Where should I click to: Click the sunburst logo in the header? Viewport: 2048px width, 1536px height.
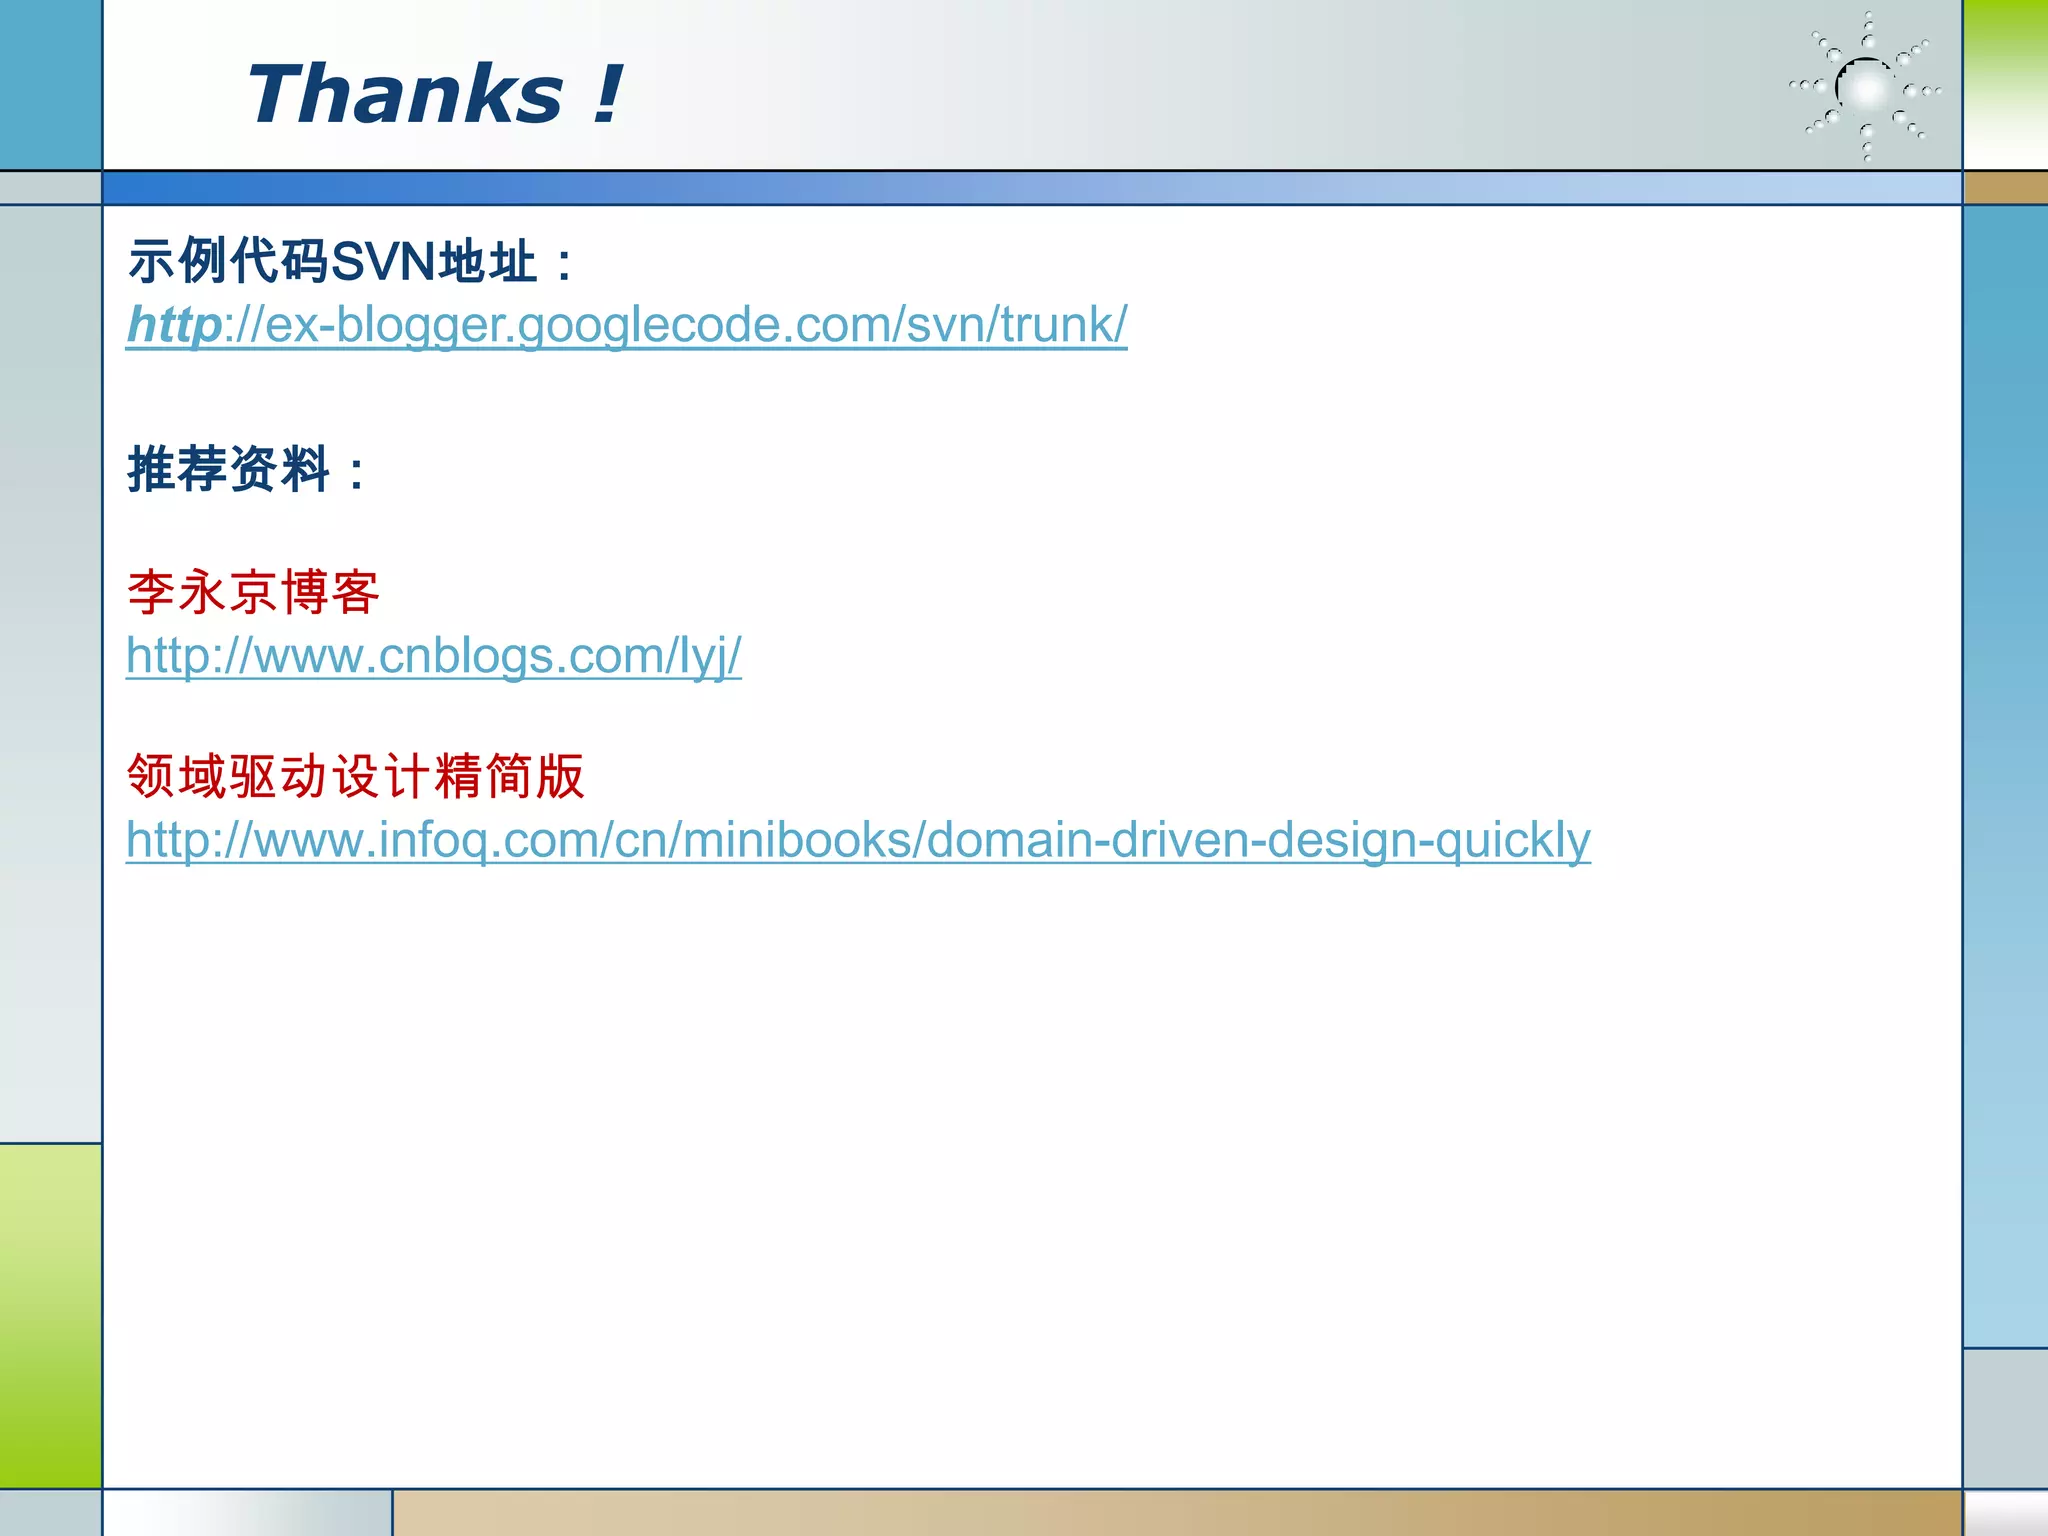point(1866,87)
